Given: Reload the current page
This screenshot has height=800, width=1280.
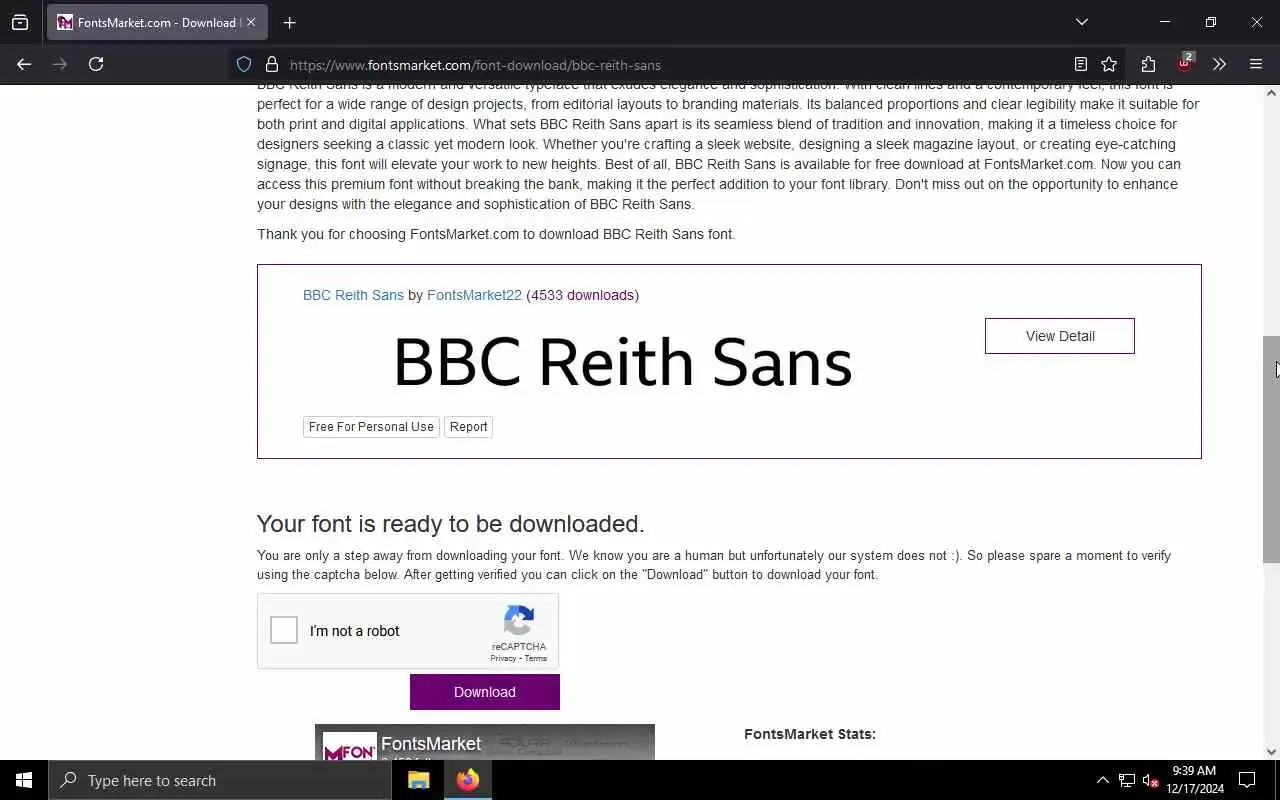Looking at the screenshot, I should click(96, 64).
